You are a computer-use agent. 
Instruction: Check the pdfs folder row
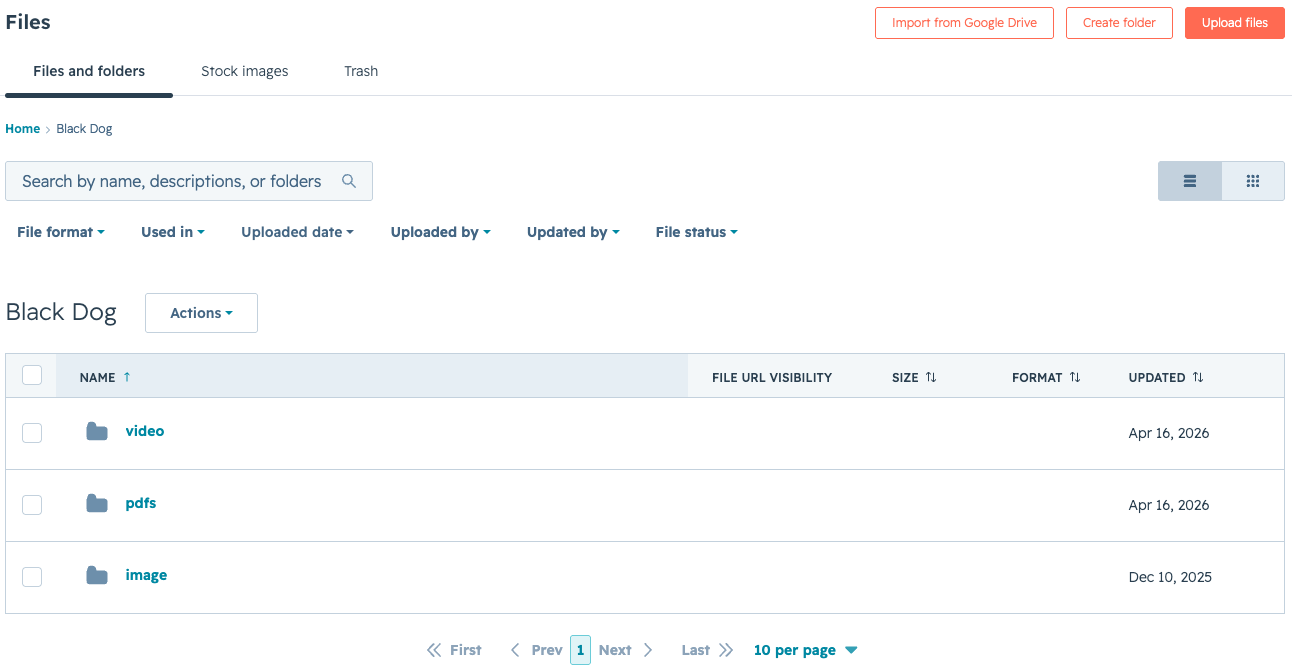click(32, 505)
